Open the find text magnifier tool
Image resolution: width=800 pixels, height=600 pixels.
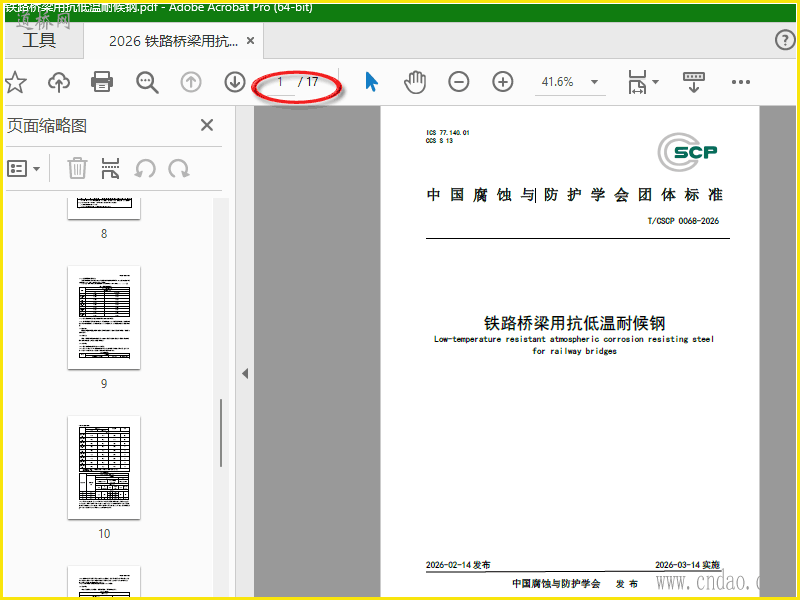(147, 82)
